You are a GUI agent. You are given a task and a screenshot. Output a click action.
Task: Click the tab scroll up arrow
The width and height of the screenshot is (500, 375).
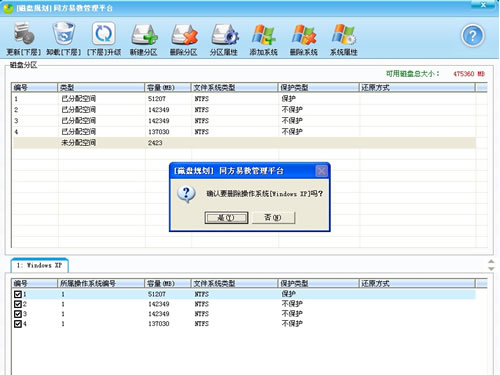tap(491, 262)
